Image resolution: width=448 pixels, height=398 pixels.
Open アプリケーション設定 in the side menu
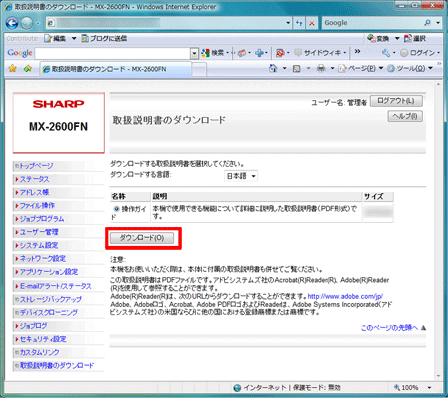pos(49,272)
